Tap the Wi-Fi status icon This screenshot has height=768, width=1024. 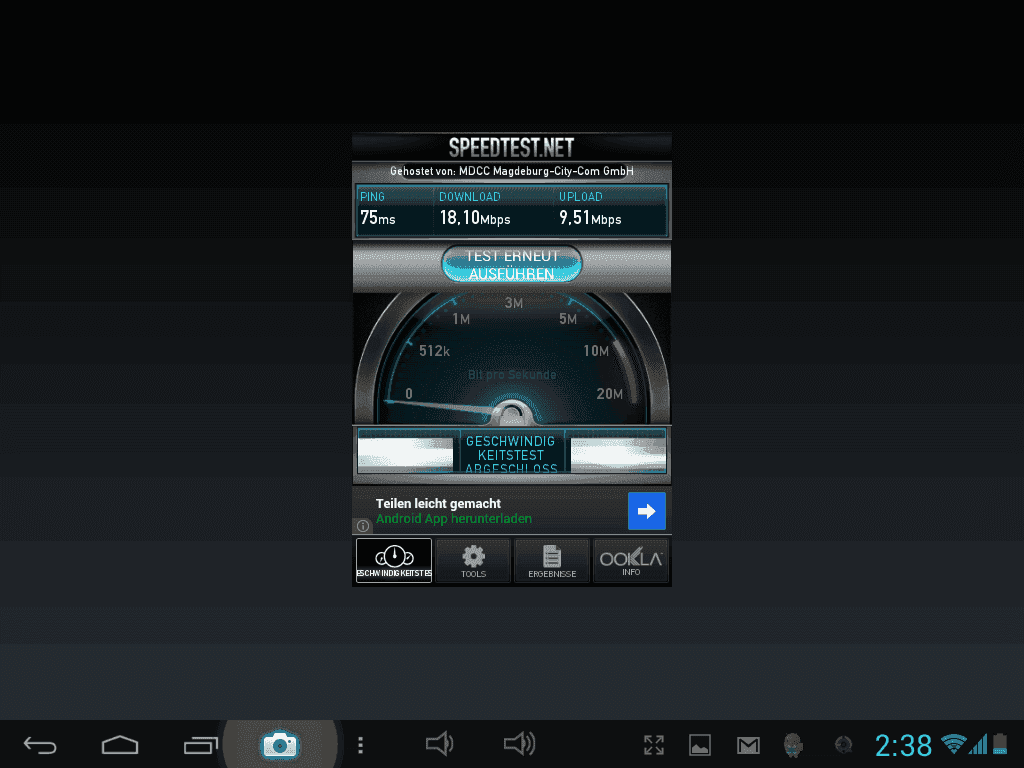click(953, 744)
